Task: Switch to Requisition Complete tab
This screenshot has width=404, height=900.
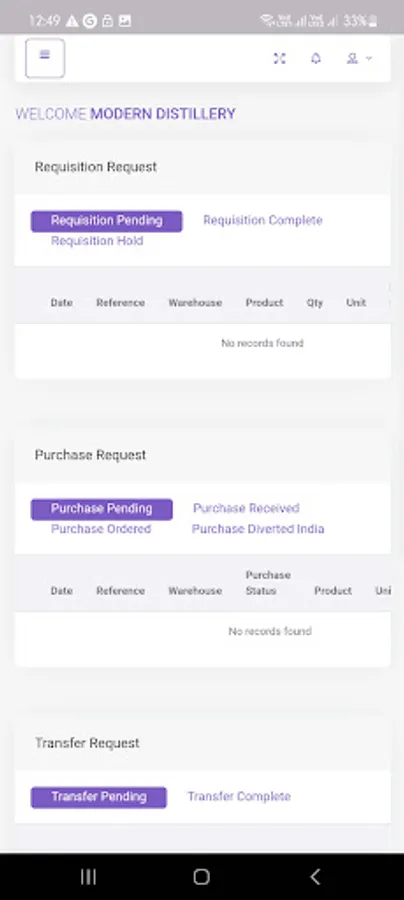Action: click(263, 220)
